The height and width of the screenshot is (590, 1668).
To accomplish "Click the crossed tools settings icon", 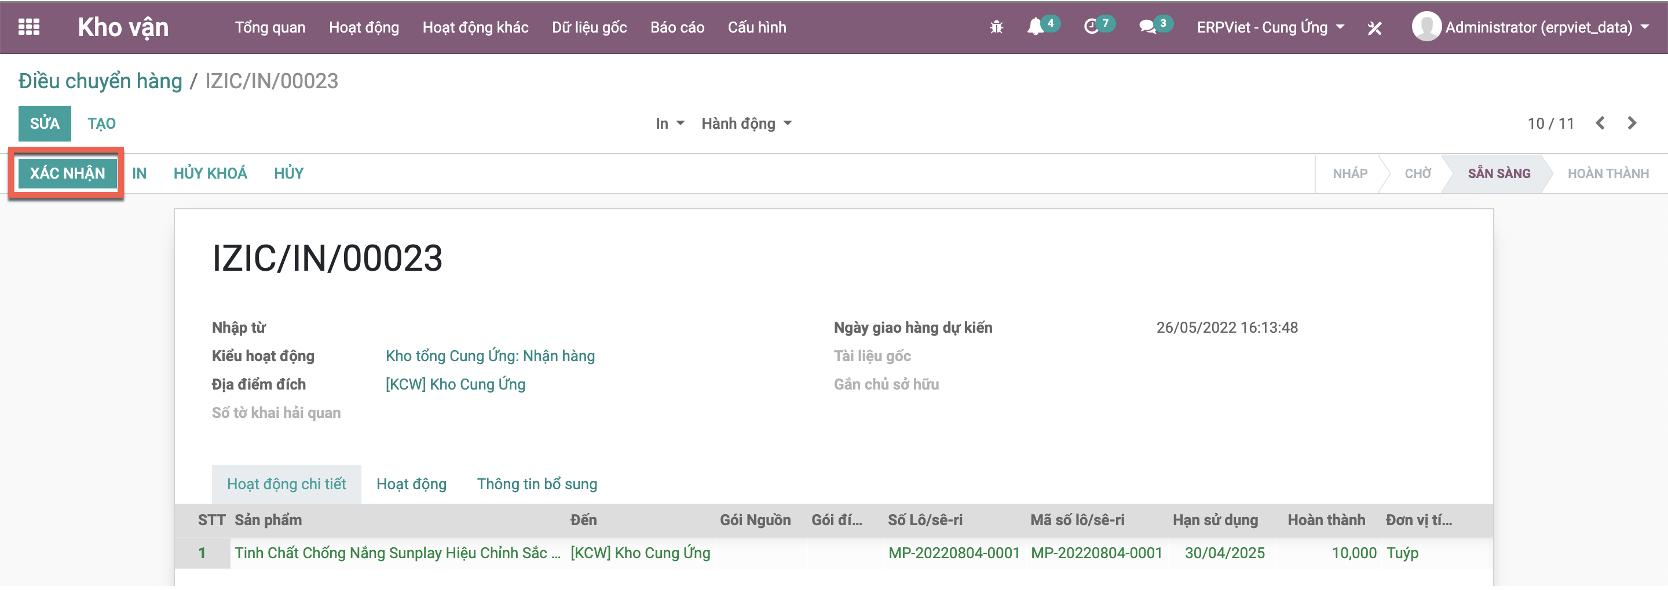I will [1375, 28].
